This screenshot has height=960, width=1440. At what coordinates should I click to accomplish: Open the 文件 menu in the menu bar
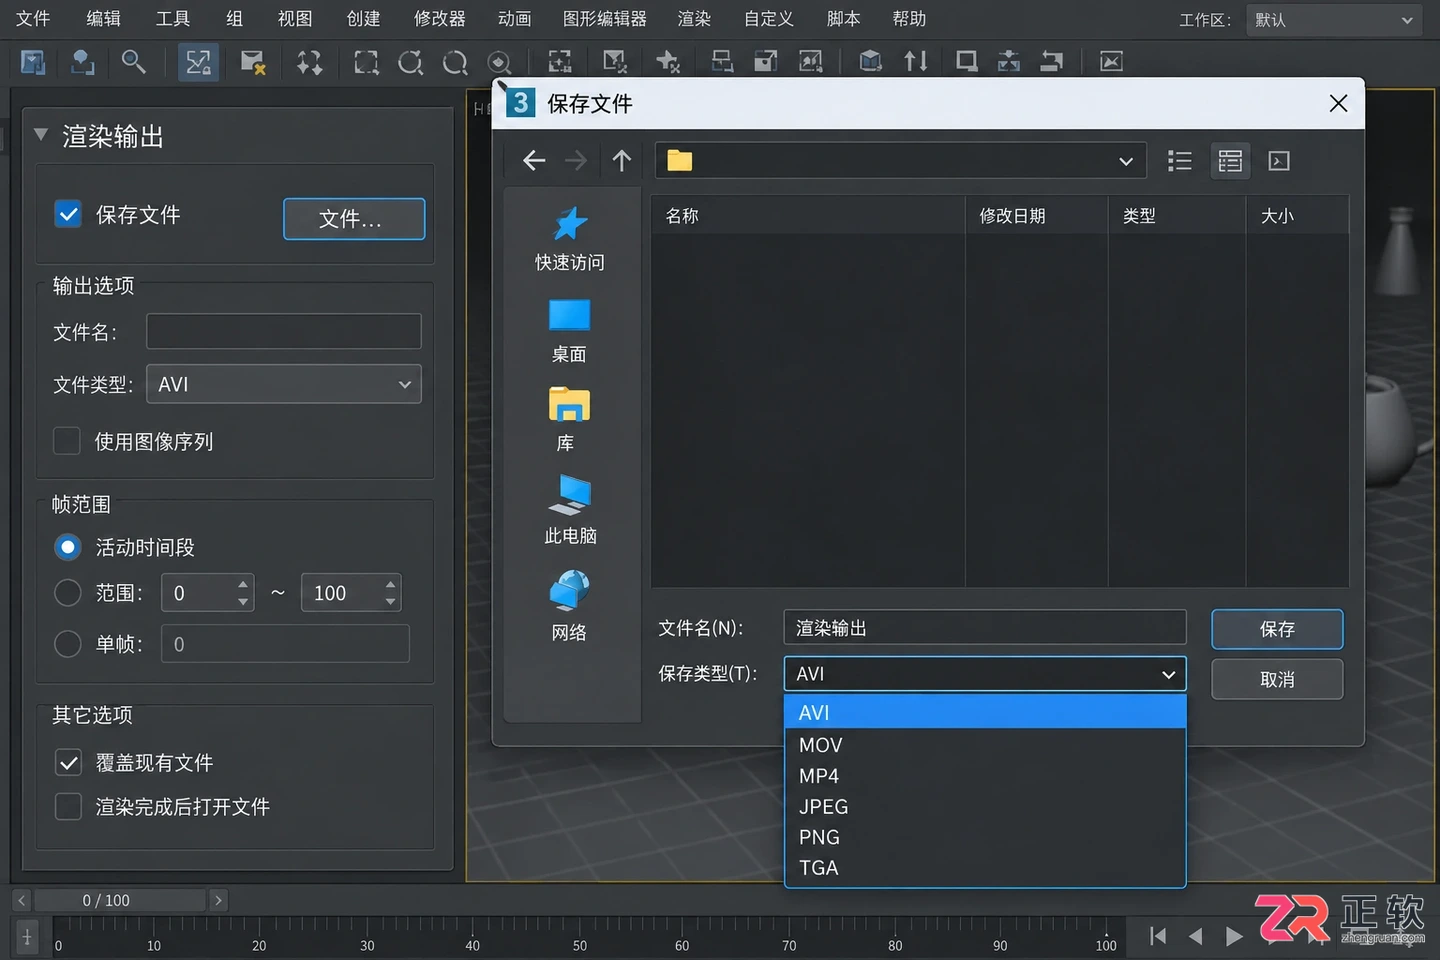pos(33,19)
